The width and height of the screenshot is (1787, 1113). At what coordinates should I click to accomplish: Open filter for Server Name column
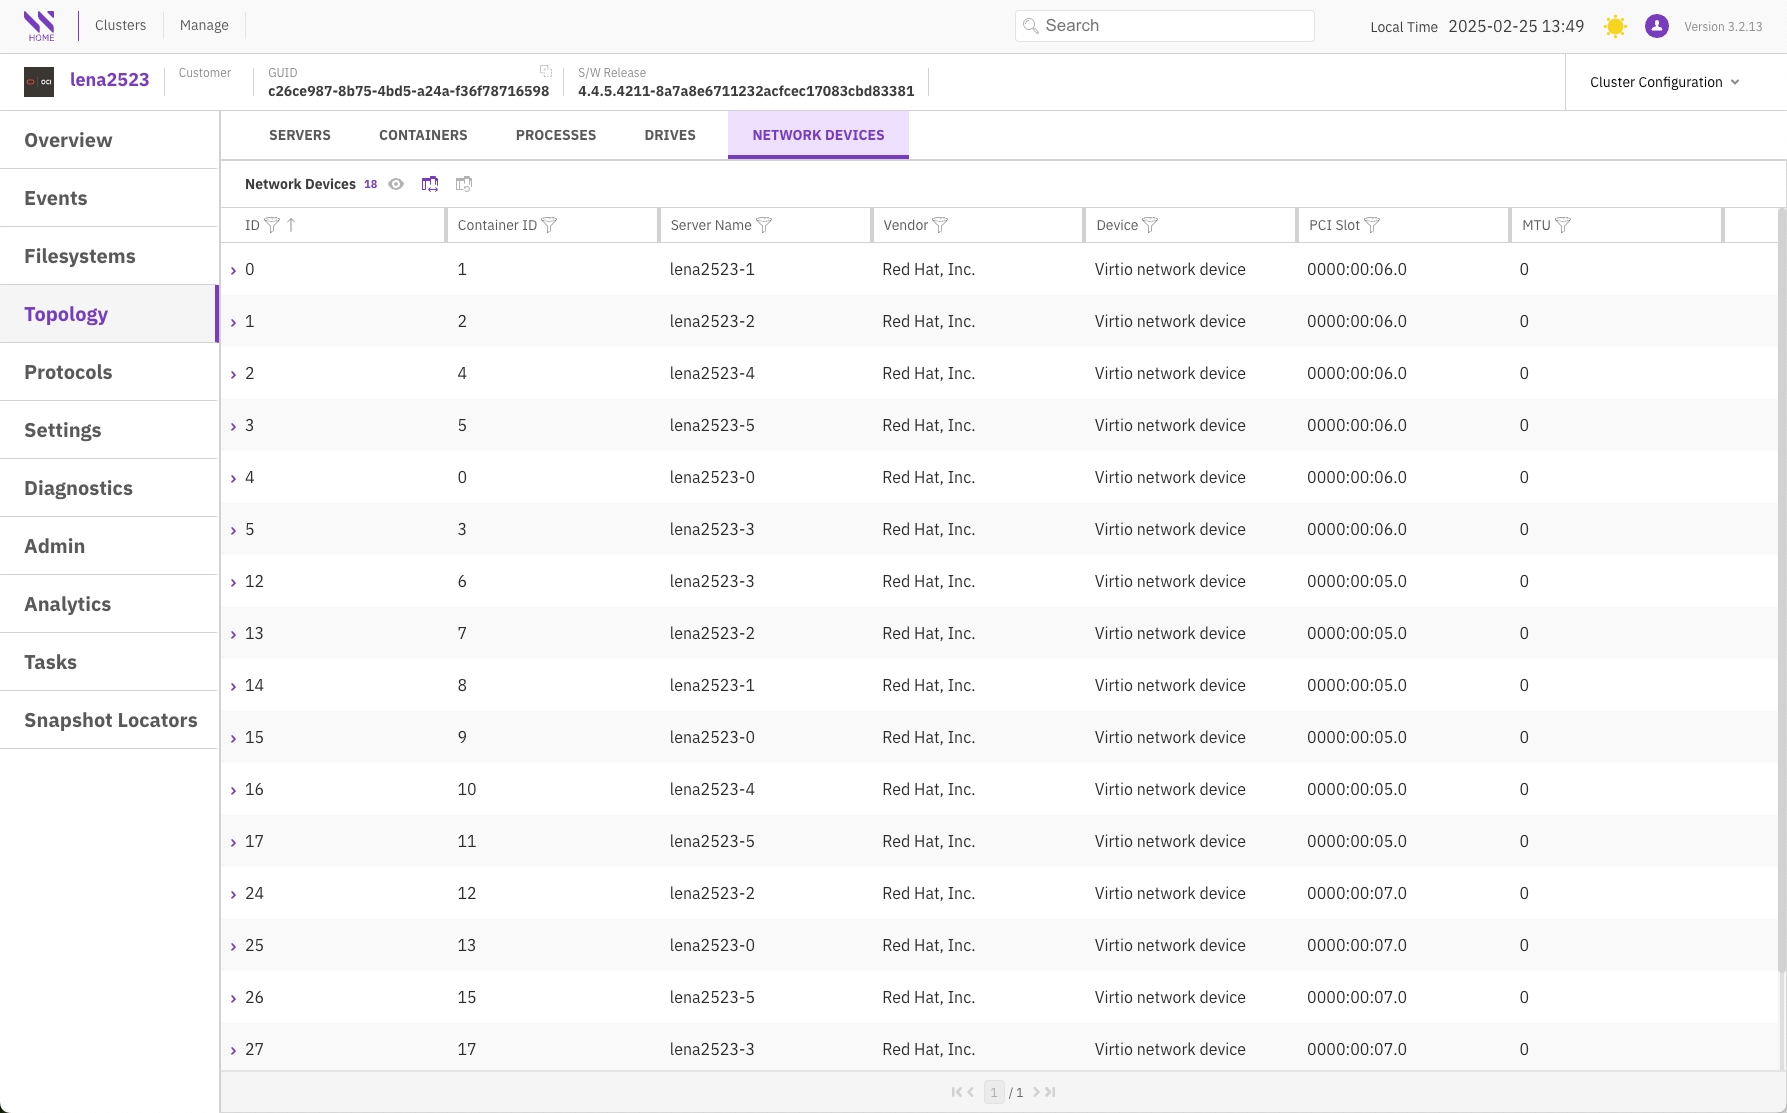pyautogui.click(x=764, y=225)
